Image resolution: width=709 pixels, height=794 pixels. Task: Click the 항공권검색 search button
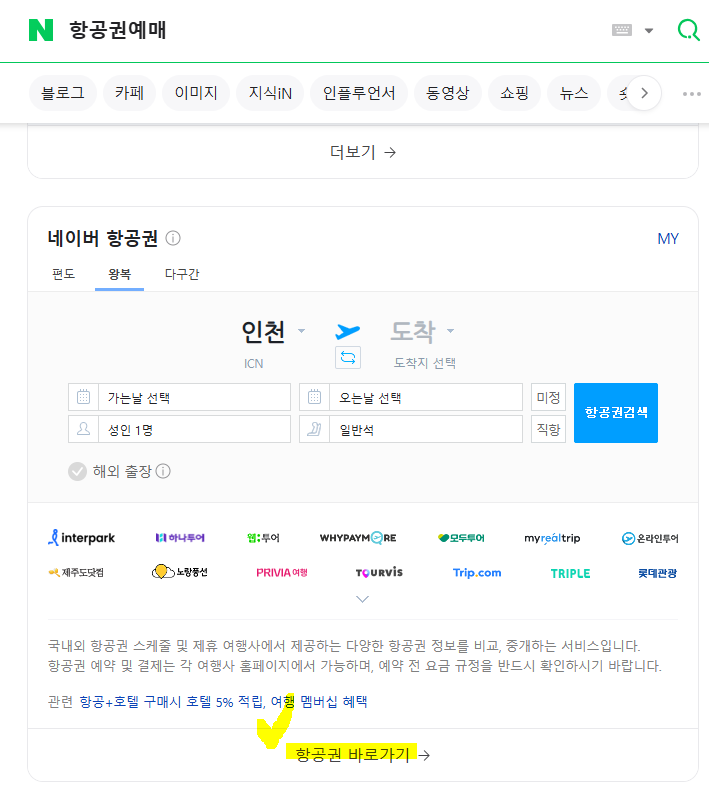click(x=616, y=413)
